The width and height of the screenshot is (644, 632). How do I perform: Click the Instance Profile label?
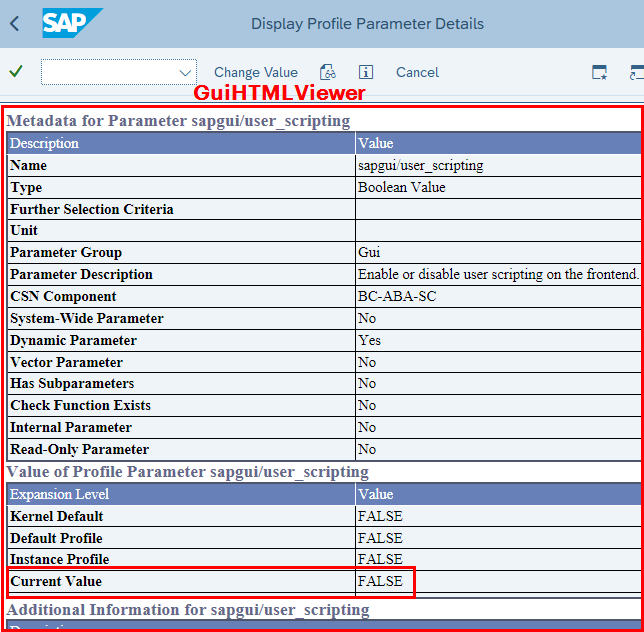[x=60, y=559]
